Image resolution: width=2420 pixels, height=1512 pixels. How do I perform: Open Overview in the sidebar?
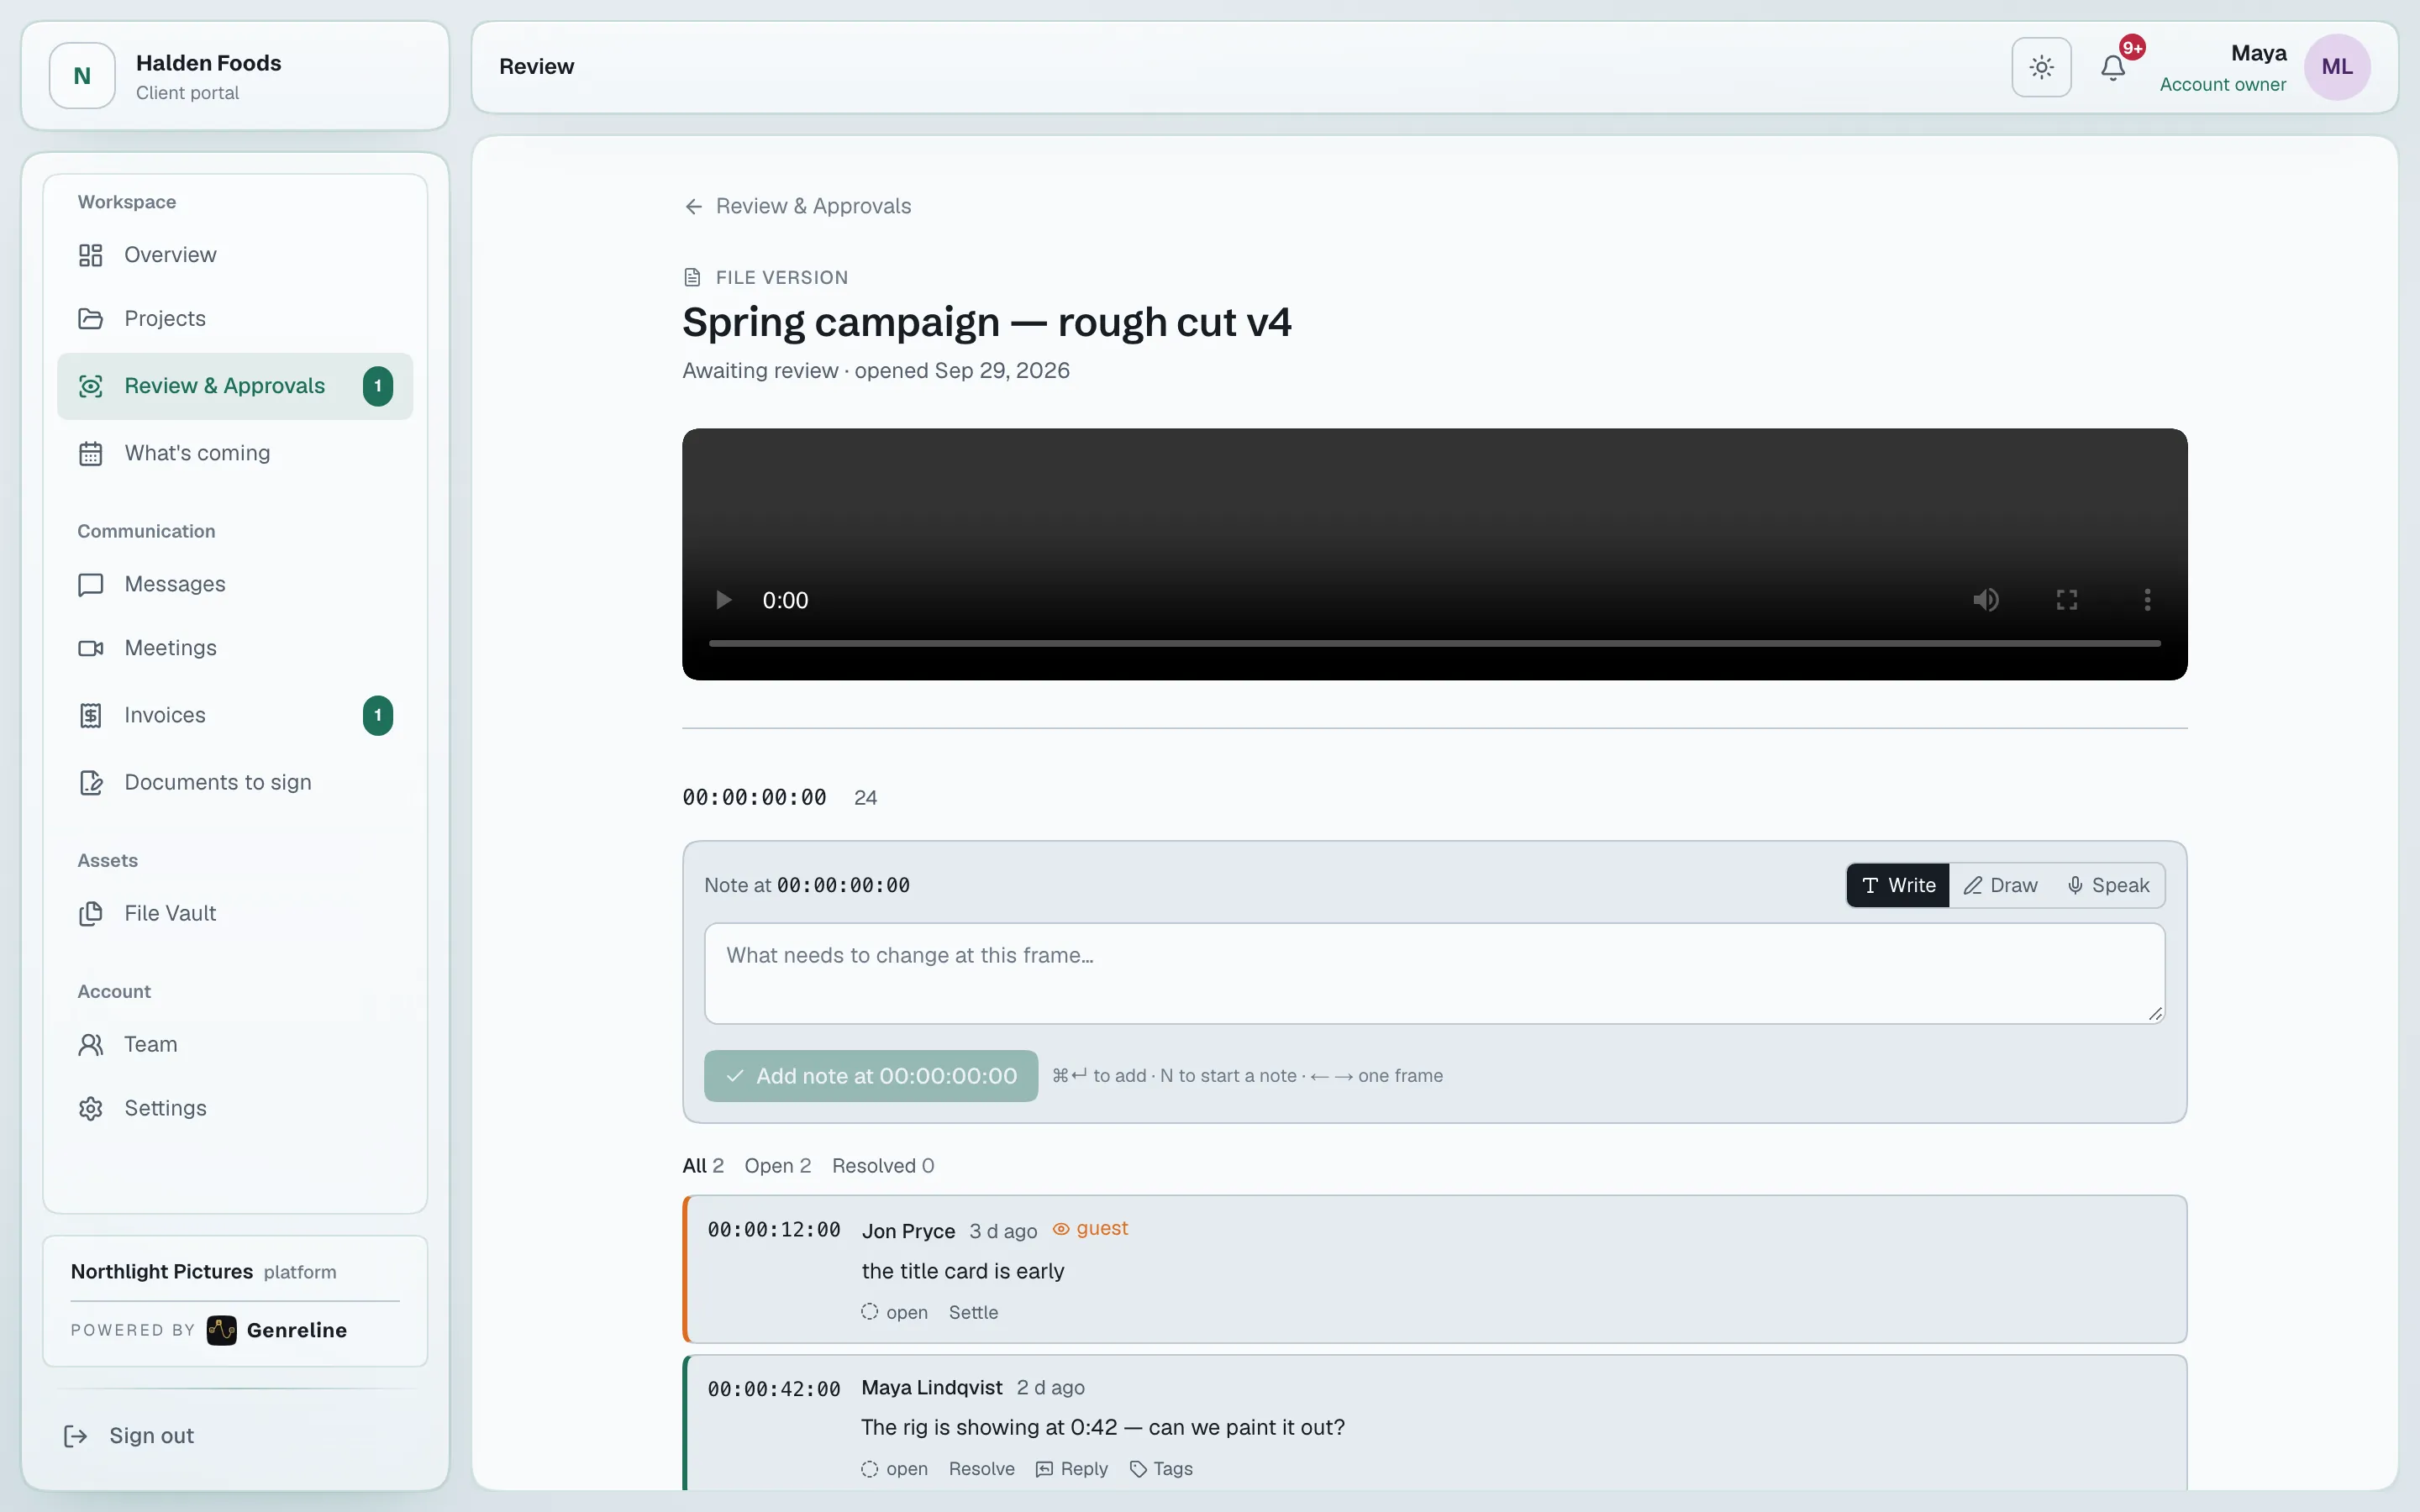coord(235,255)
